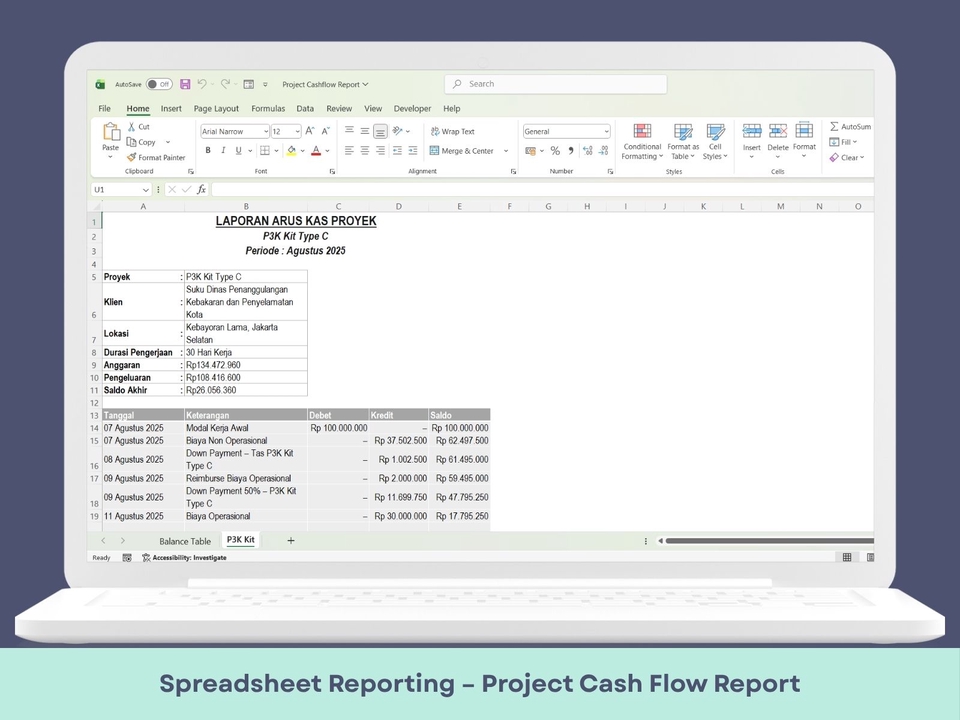
Task: Toggle the AutoSave switch
Action: pos(158,85)
